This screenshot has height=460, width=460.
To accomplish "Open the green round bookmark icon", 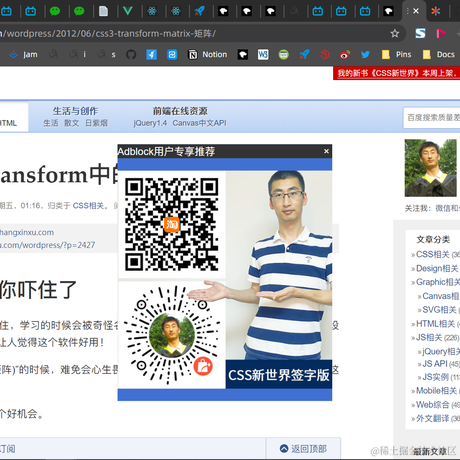I will (x=283, y=54).
